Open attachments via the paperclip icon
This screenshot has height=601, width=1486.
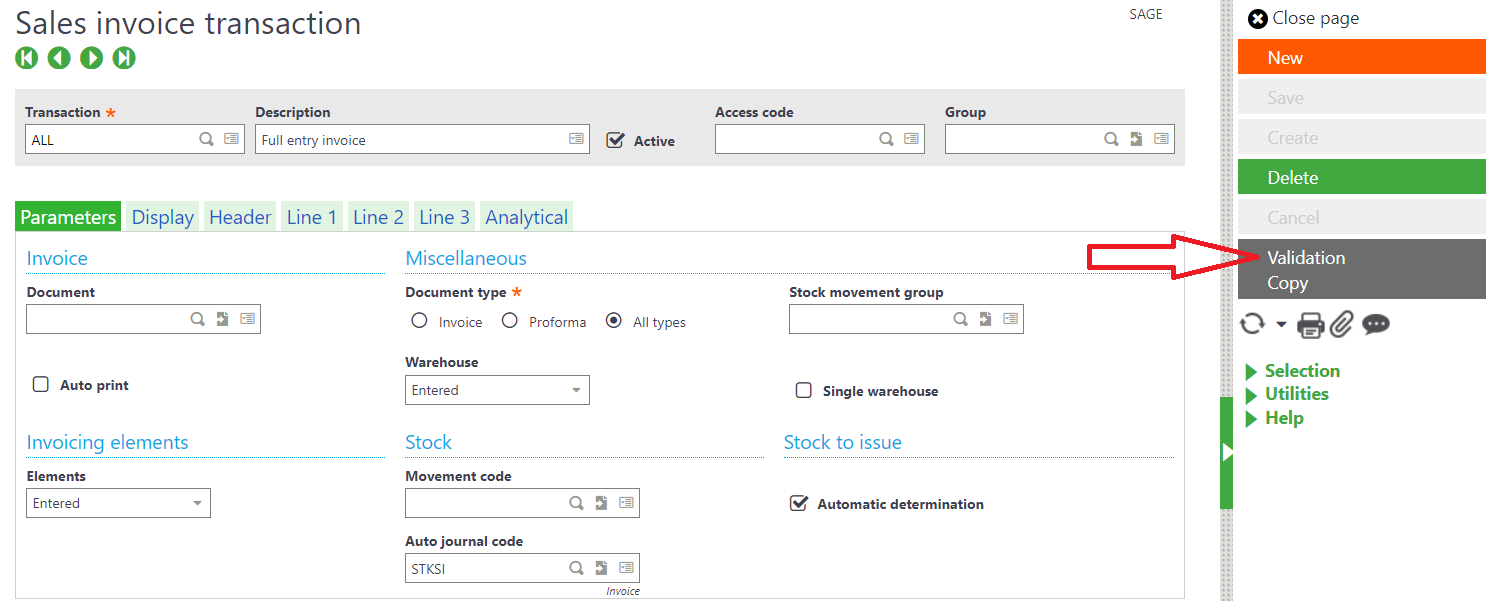coord(1341,324)
